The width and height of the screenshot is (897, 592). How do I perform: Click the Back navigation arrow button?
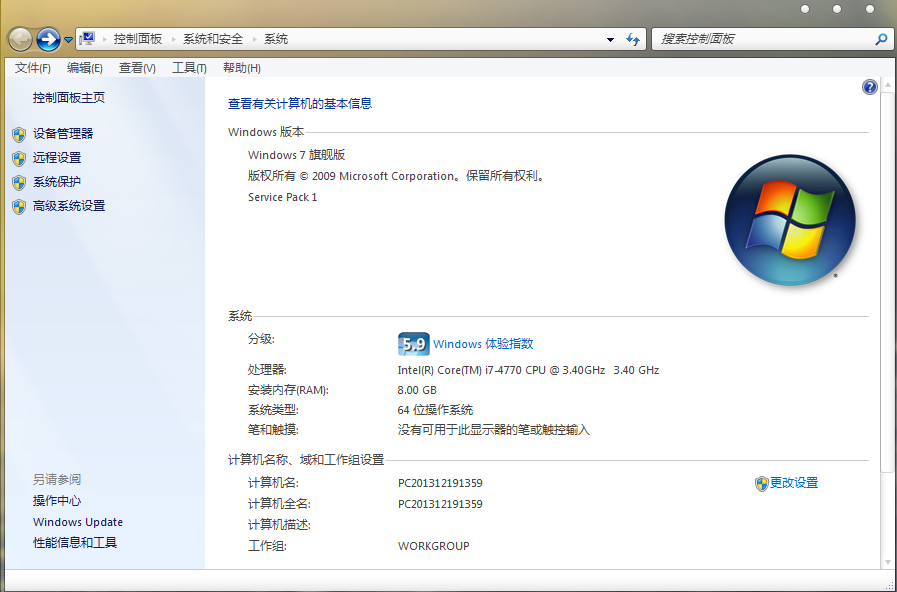[x=20, y=39]
